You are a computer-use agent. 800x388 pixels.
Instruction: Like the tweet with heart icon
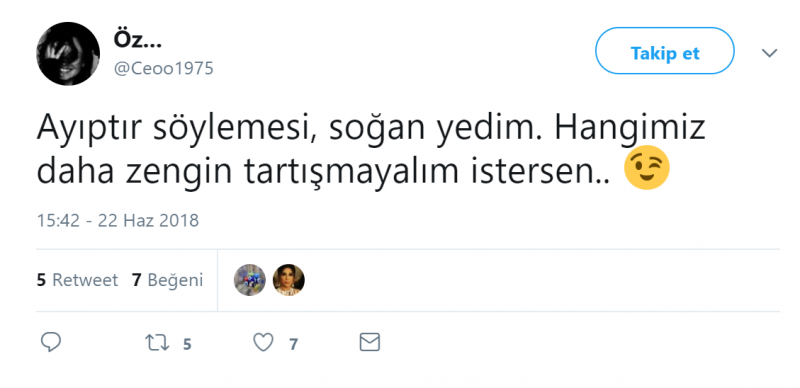[263, 343]
